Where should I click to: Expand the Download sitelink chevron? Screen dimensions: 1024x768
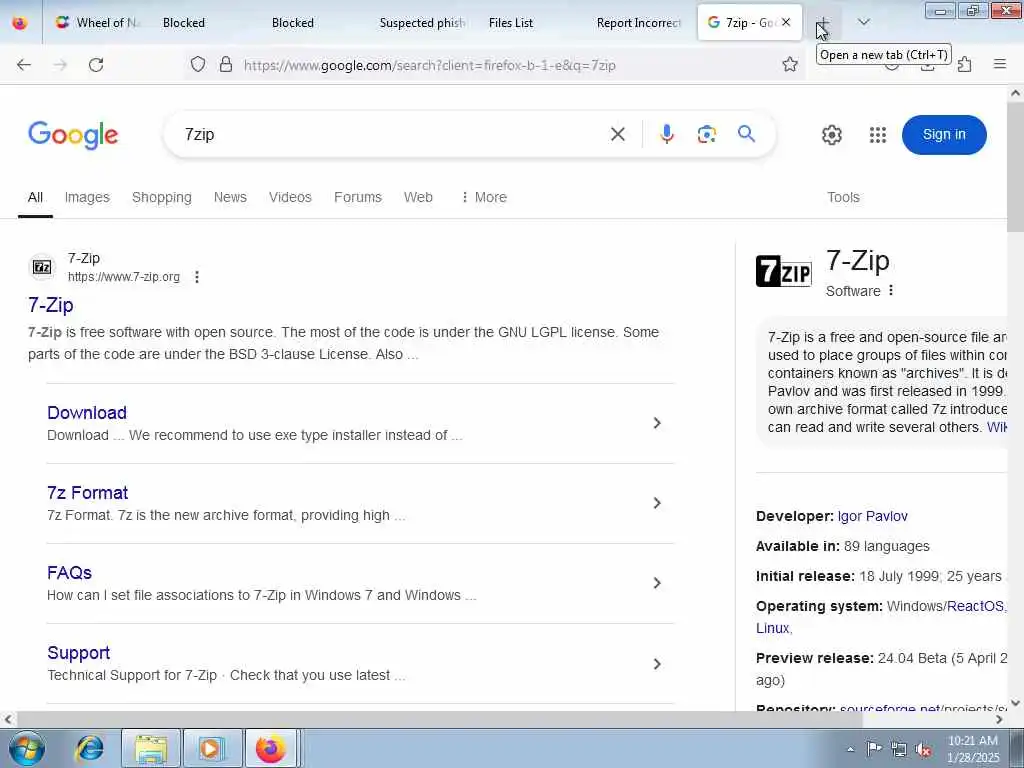pos(657,423)
